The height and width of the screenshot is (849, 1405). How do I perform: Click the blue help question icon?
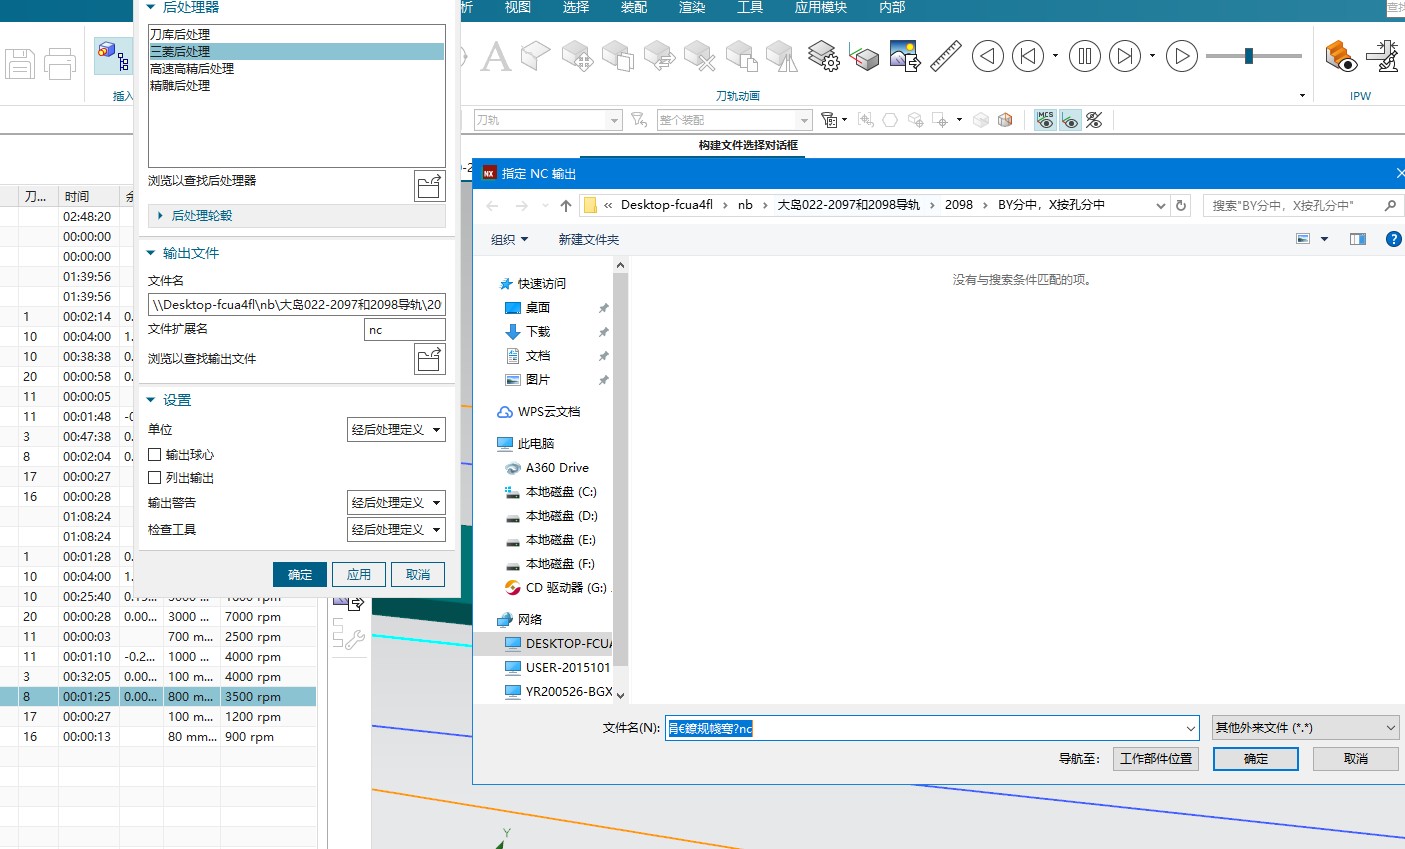click(1394, 239)
